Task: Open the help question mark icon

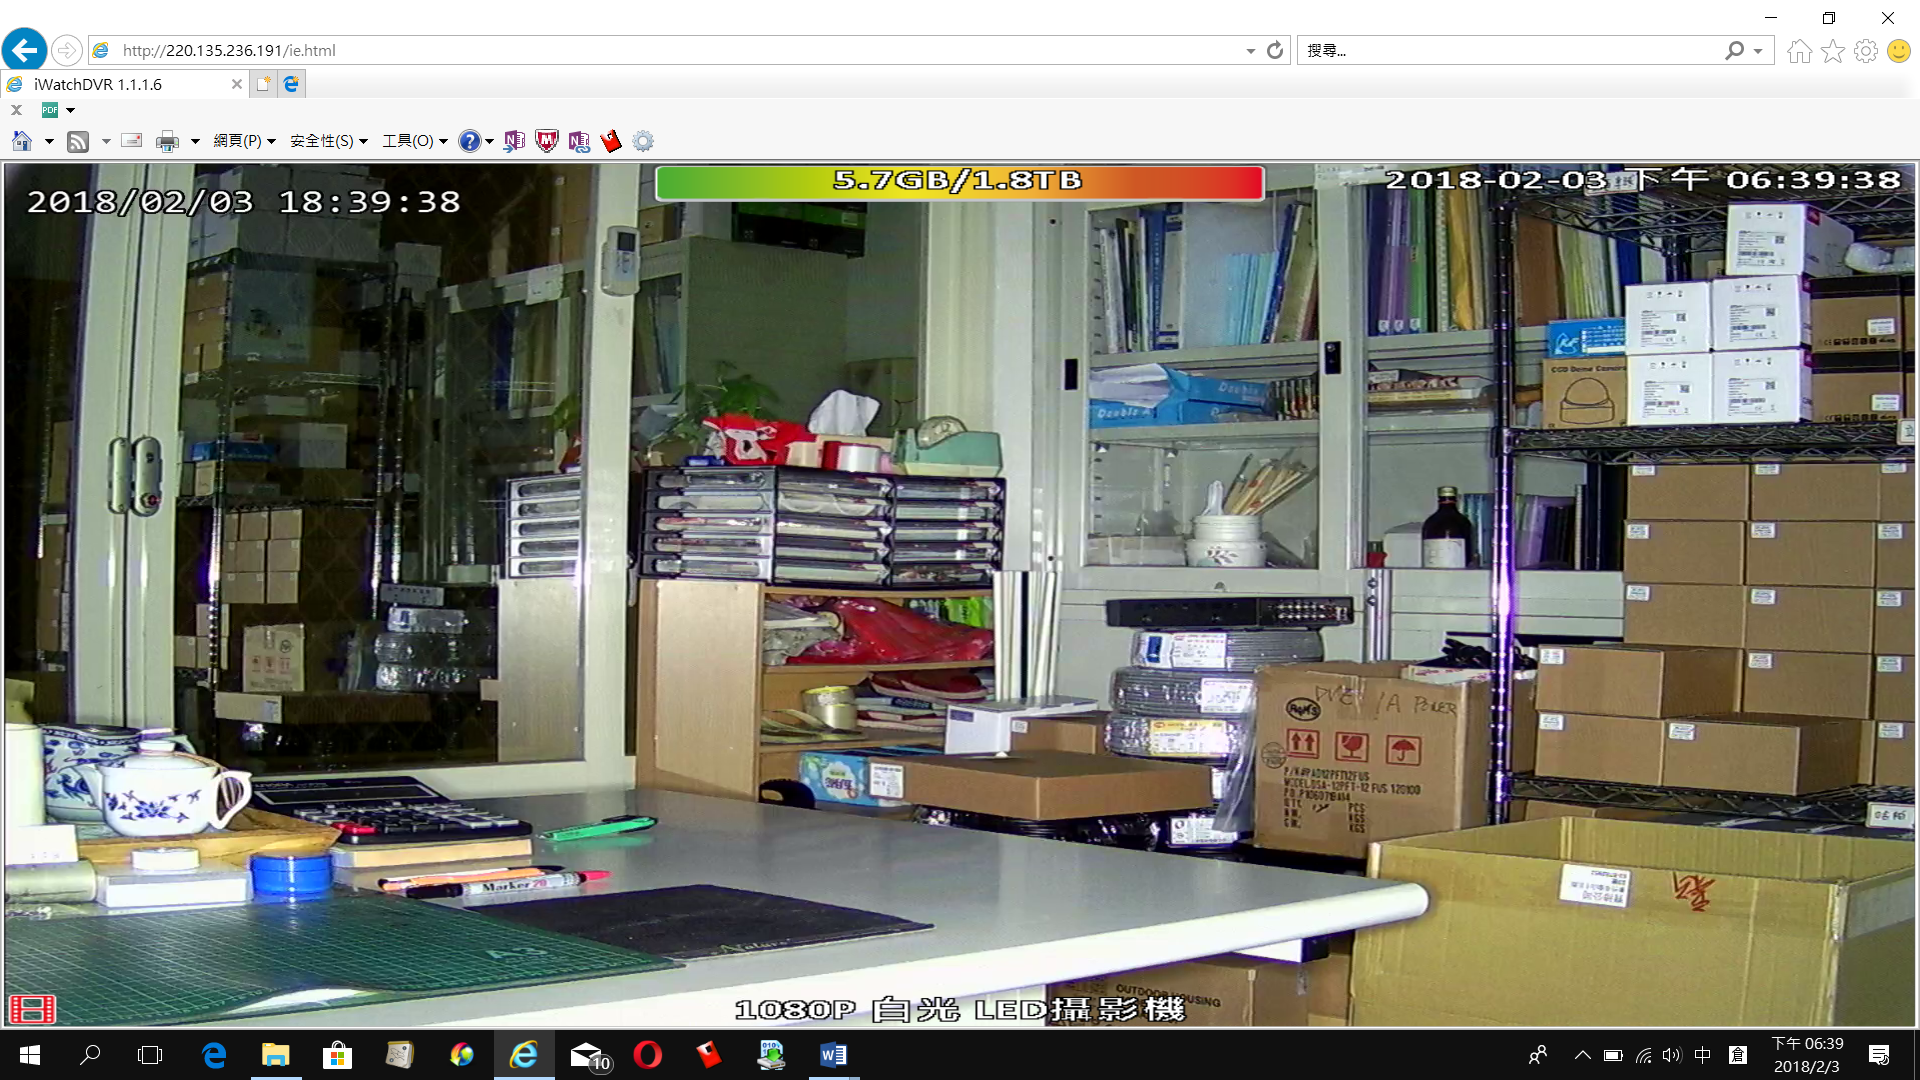Action: point(469,141)
